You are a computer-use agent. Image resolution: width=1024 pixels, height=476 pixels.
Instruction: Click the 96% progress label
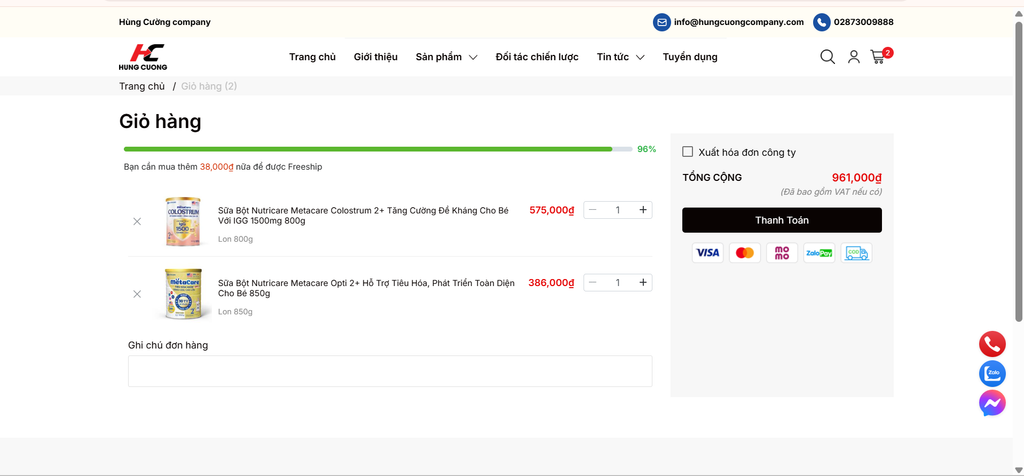pyautogui.click(x=647, y=149)
